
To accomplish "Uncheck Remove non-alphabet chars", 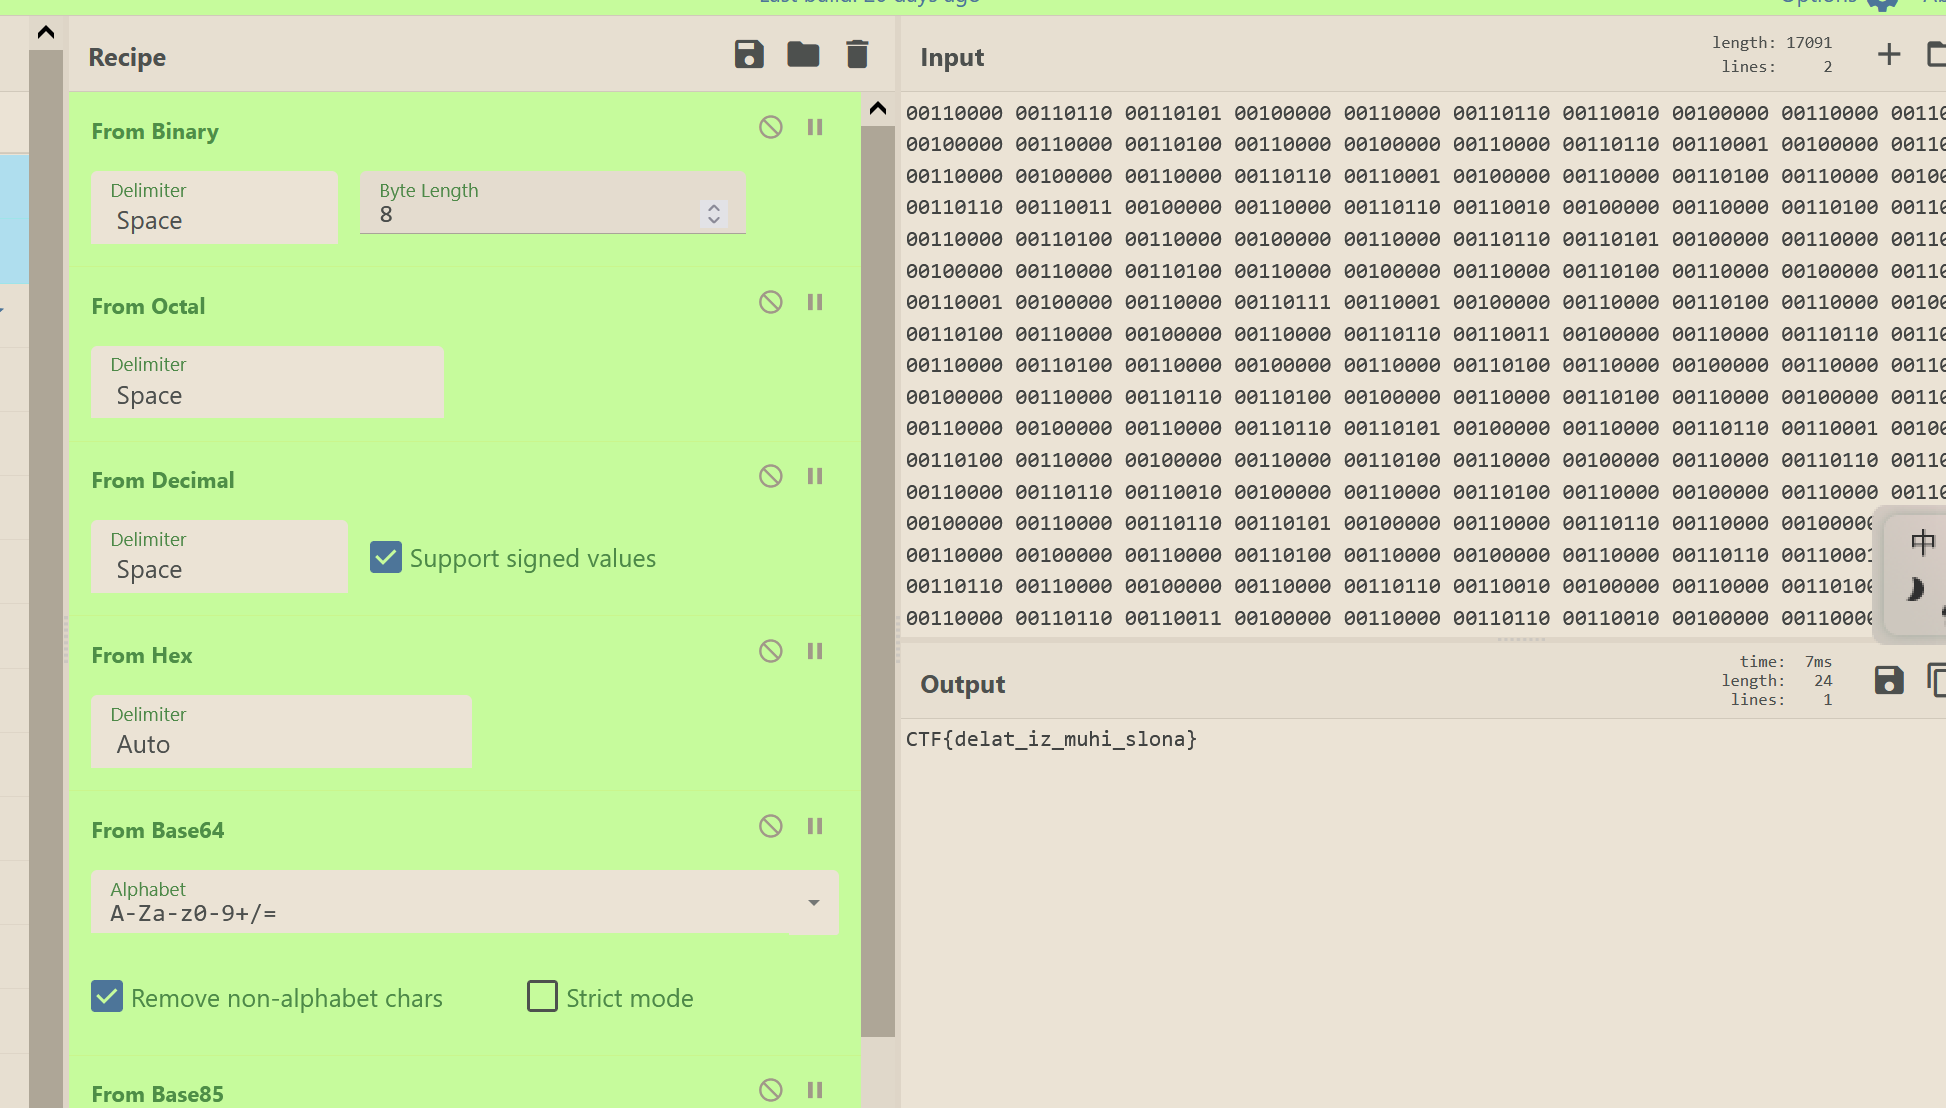I will tap(107, 997).
